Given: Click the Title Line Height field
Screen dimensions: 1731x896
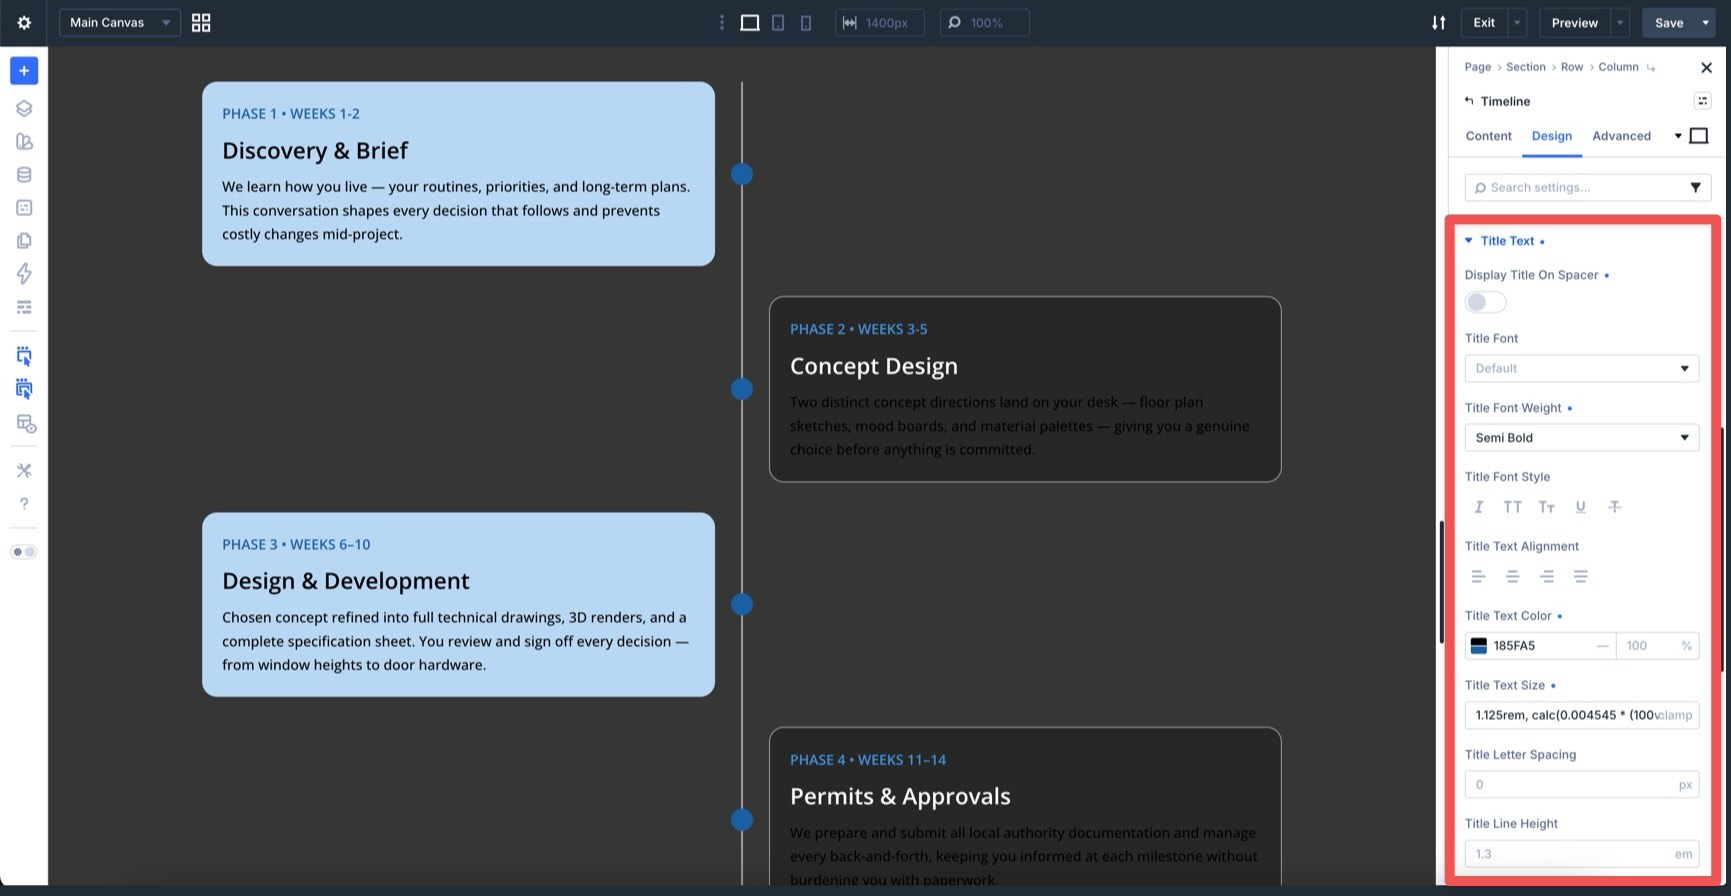Looking at the screenshot, I should [x=1581, y=854].
